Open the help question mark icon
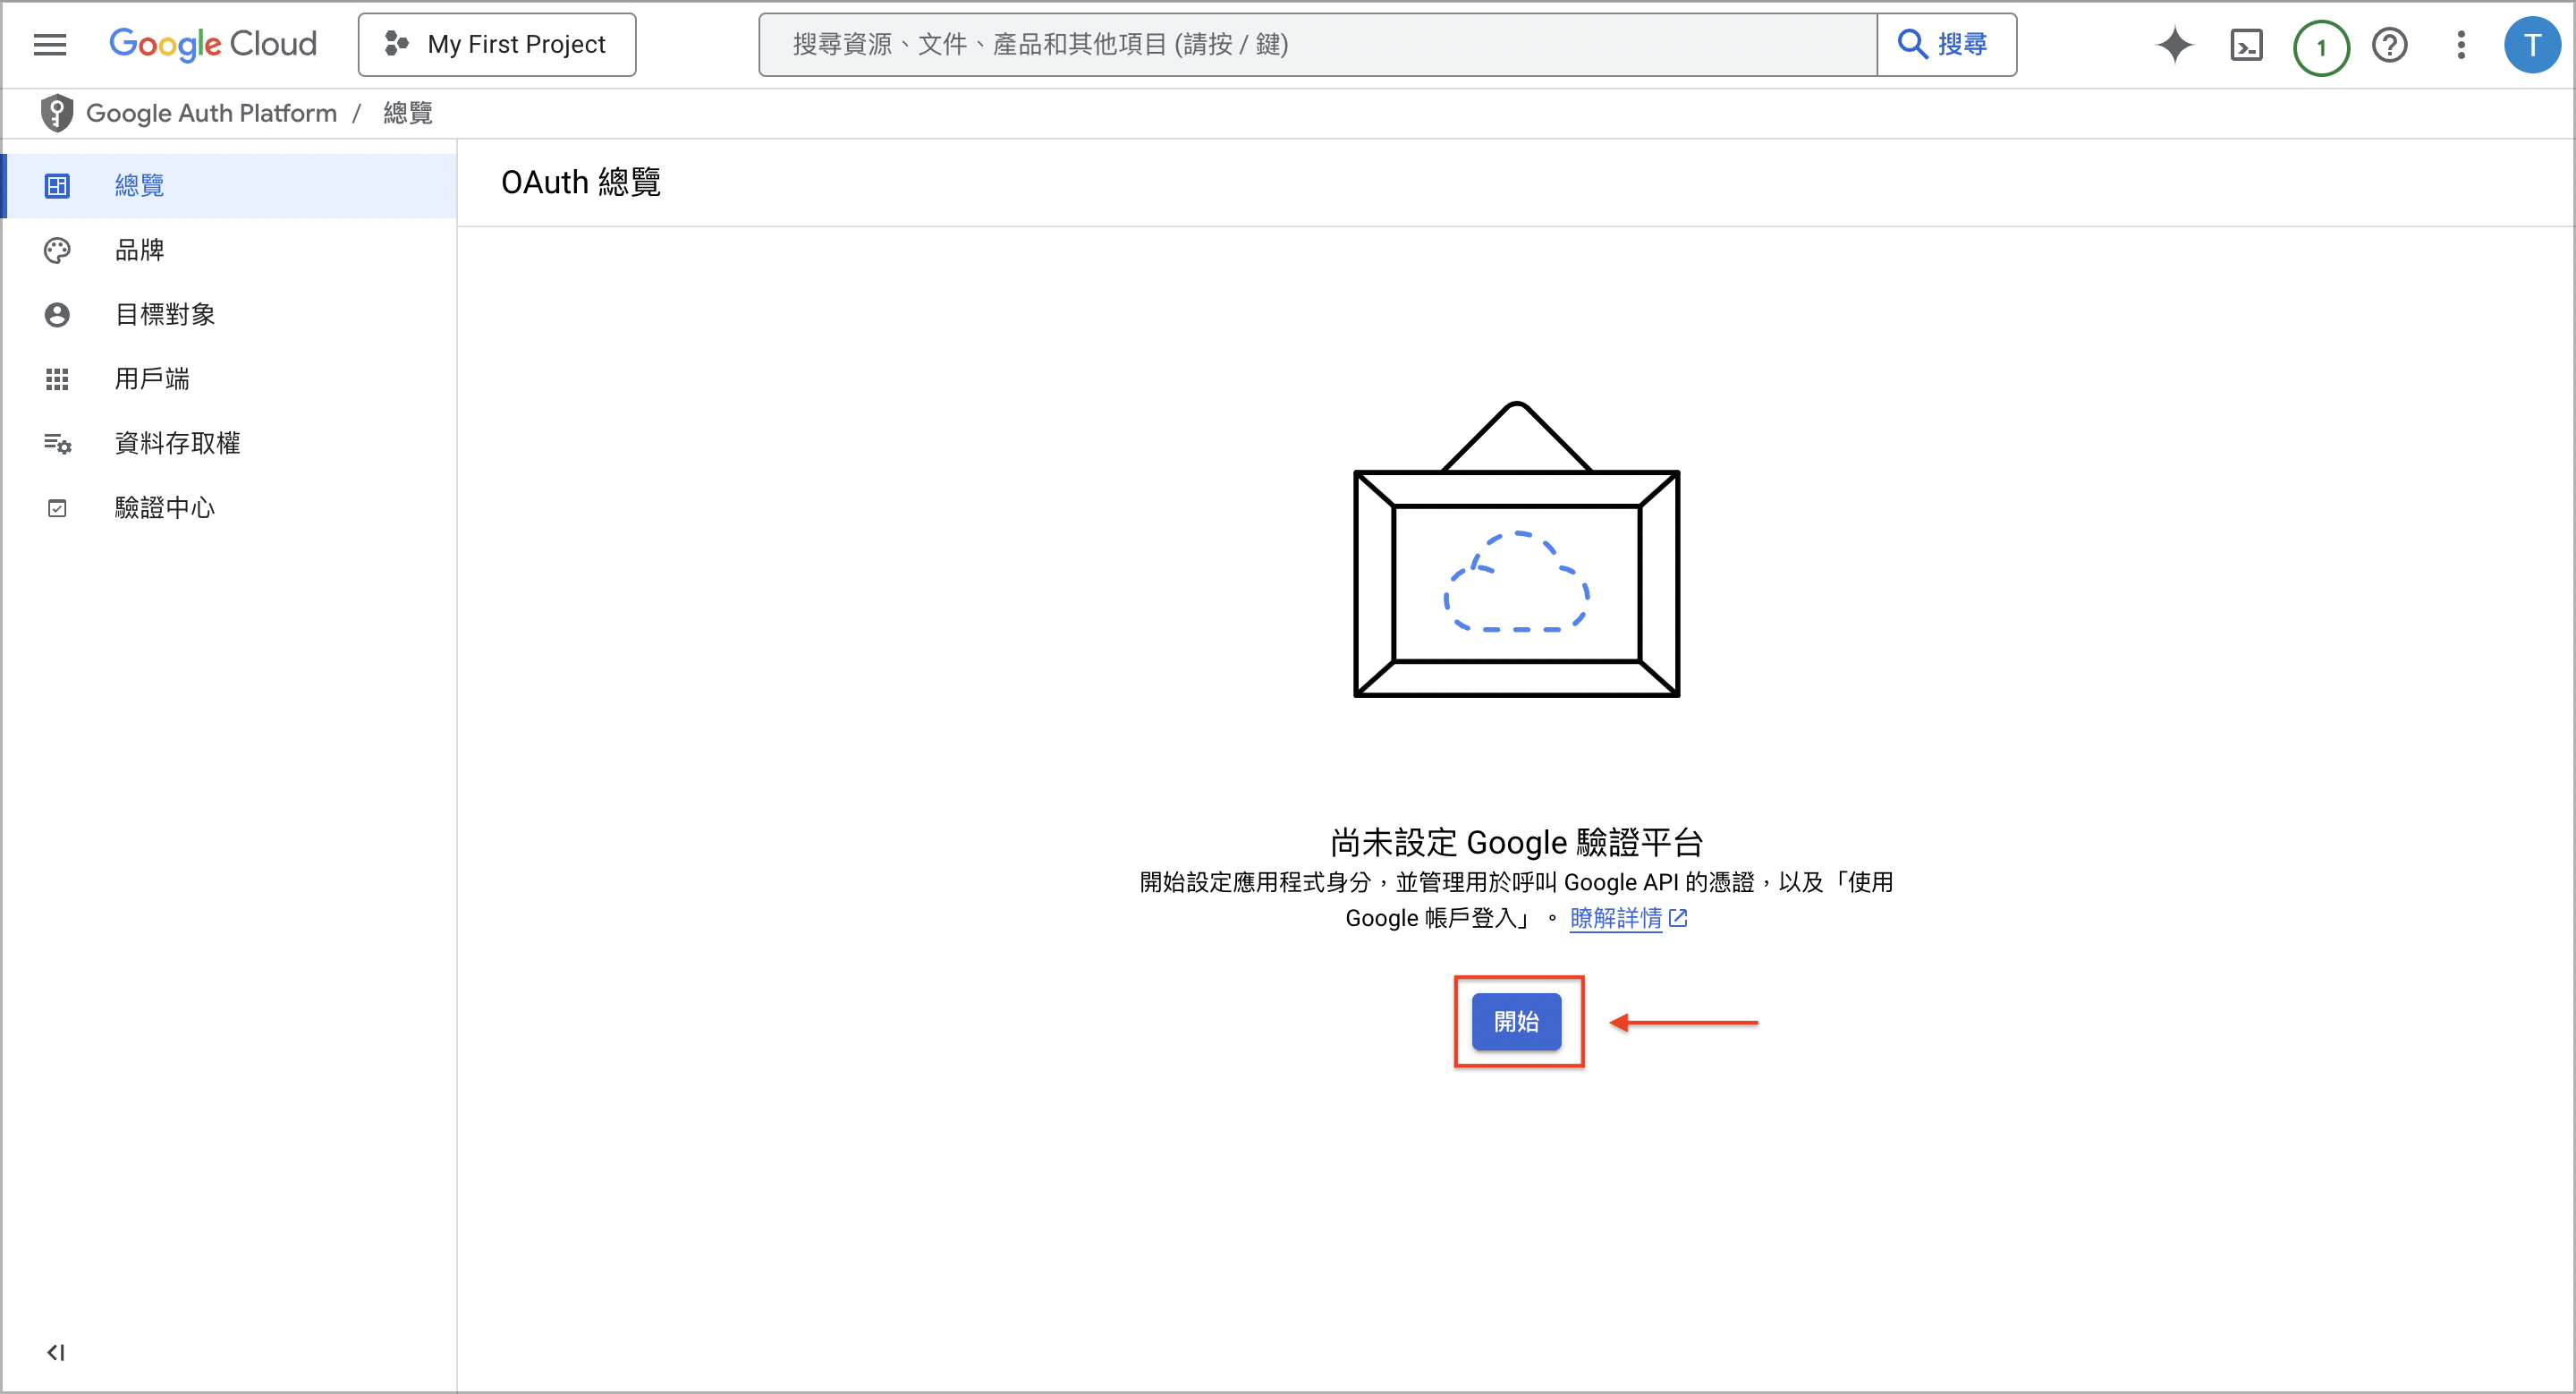Viewport: 2576px width, 1394px height. pos(2389,45)
